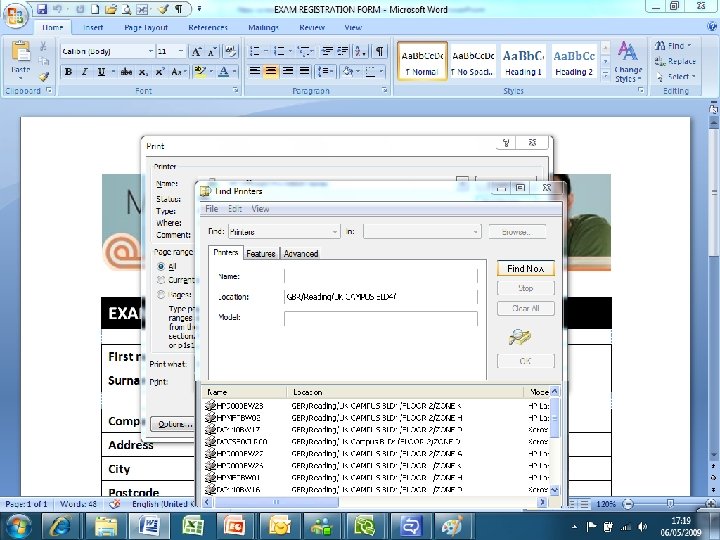Shrink font size icon in ribbon
The width and height of the screenshot is (720, 540).
pyautogui.click(x=212, y=51)
